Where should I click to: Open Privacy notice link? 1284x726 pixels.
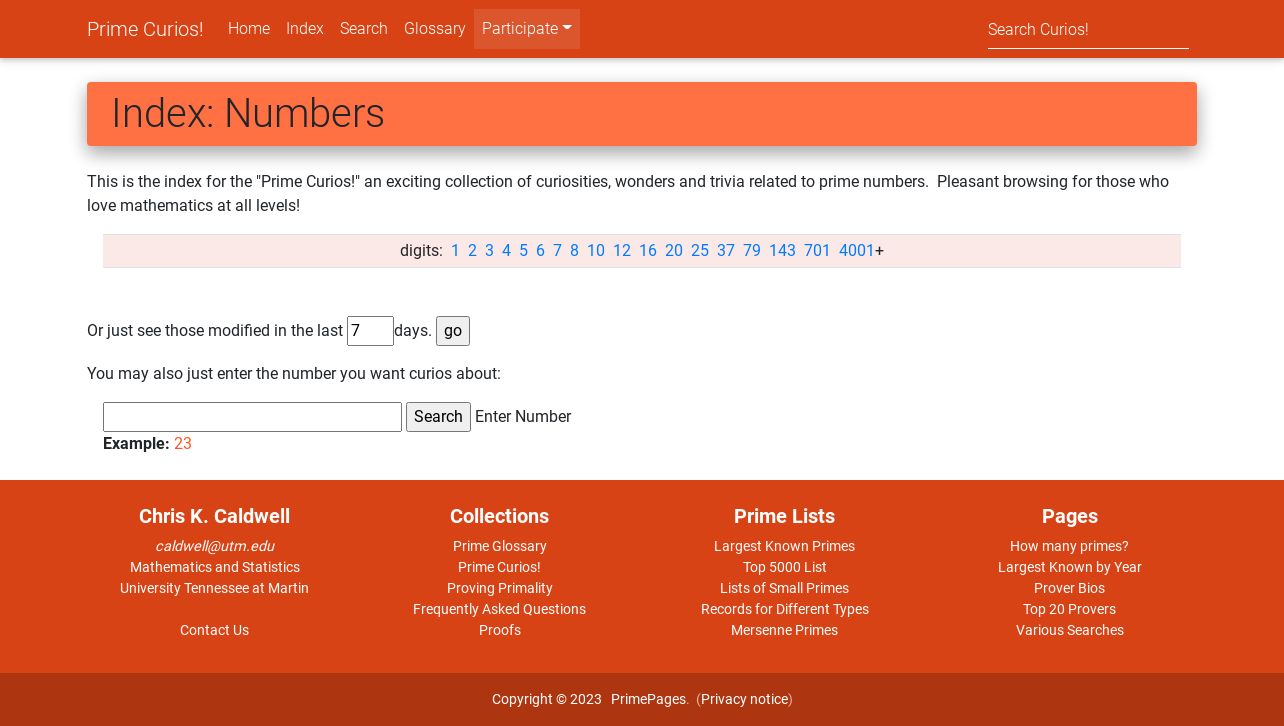click(745, 699)
